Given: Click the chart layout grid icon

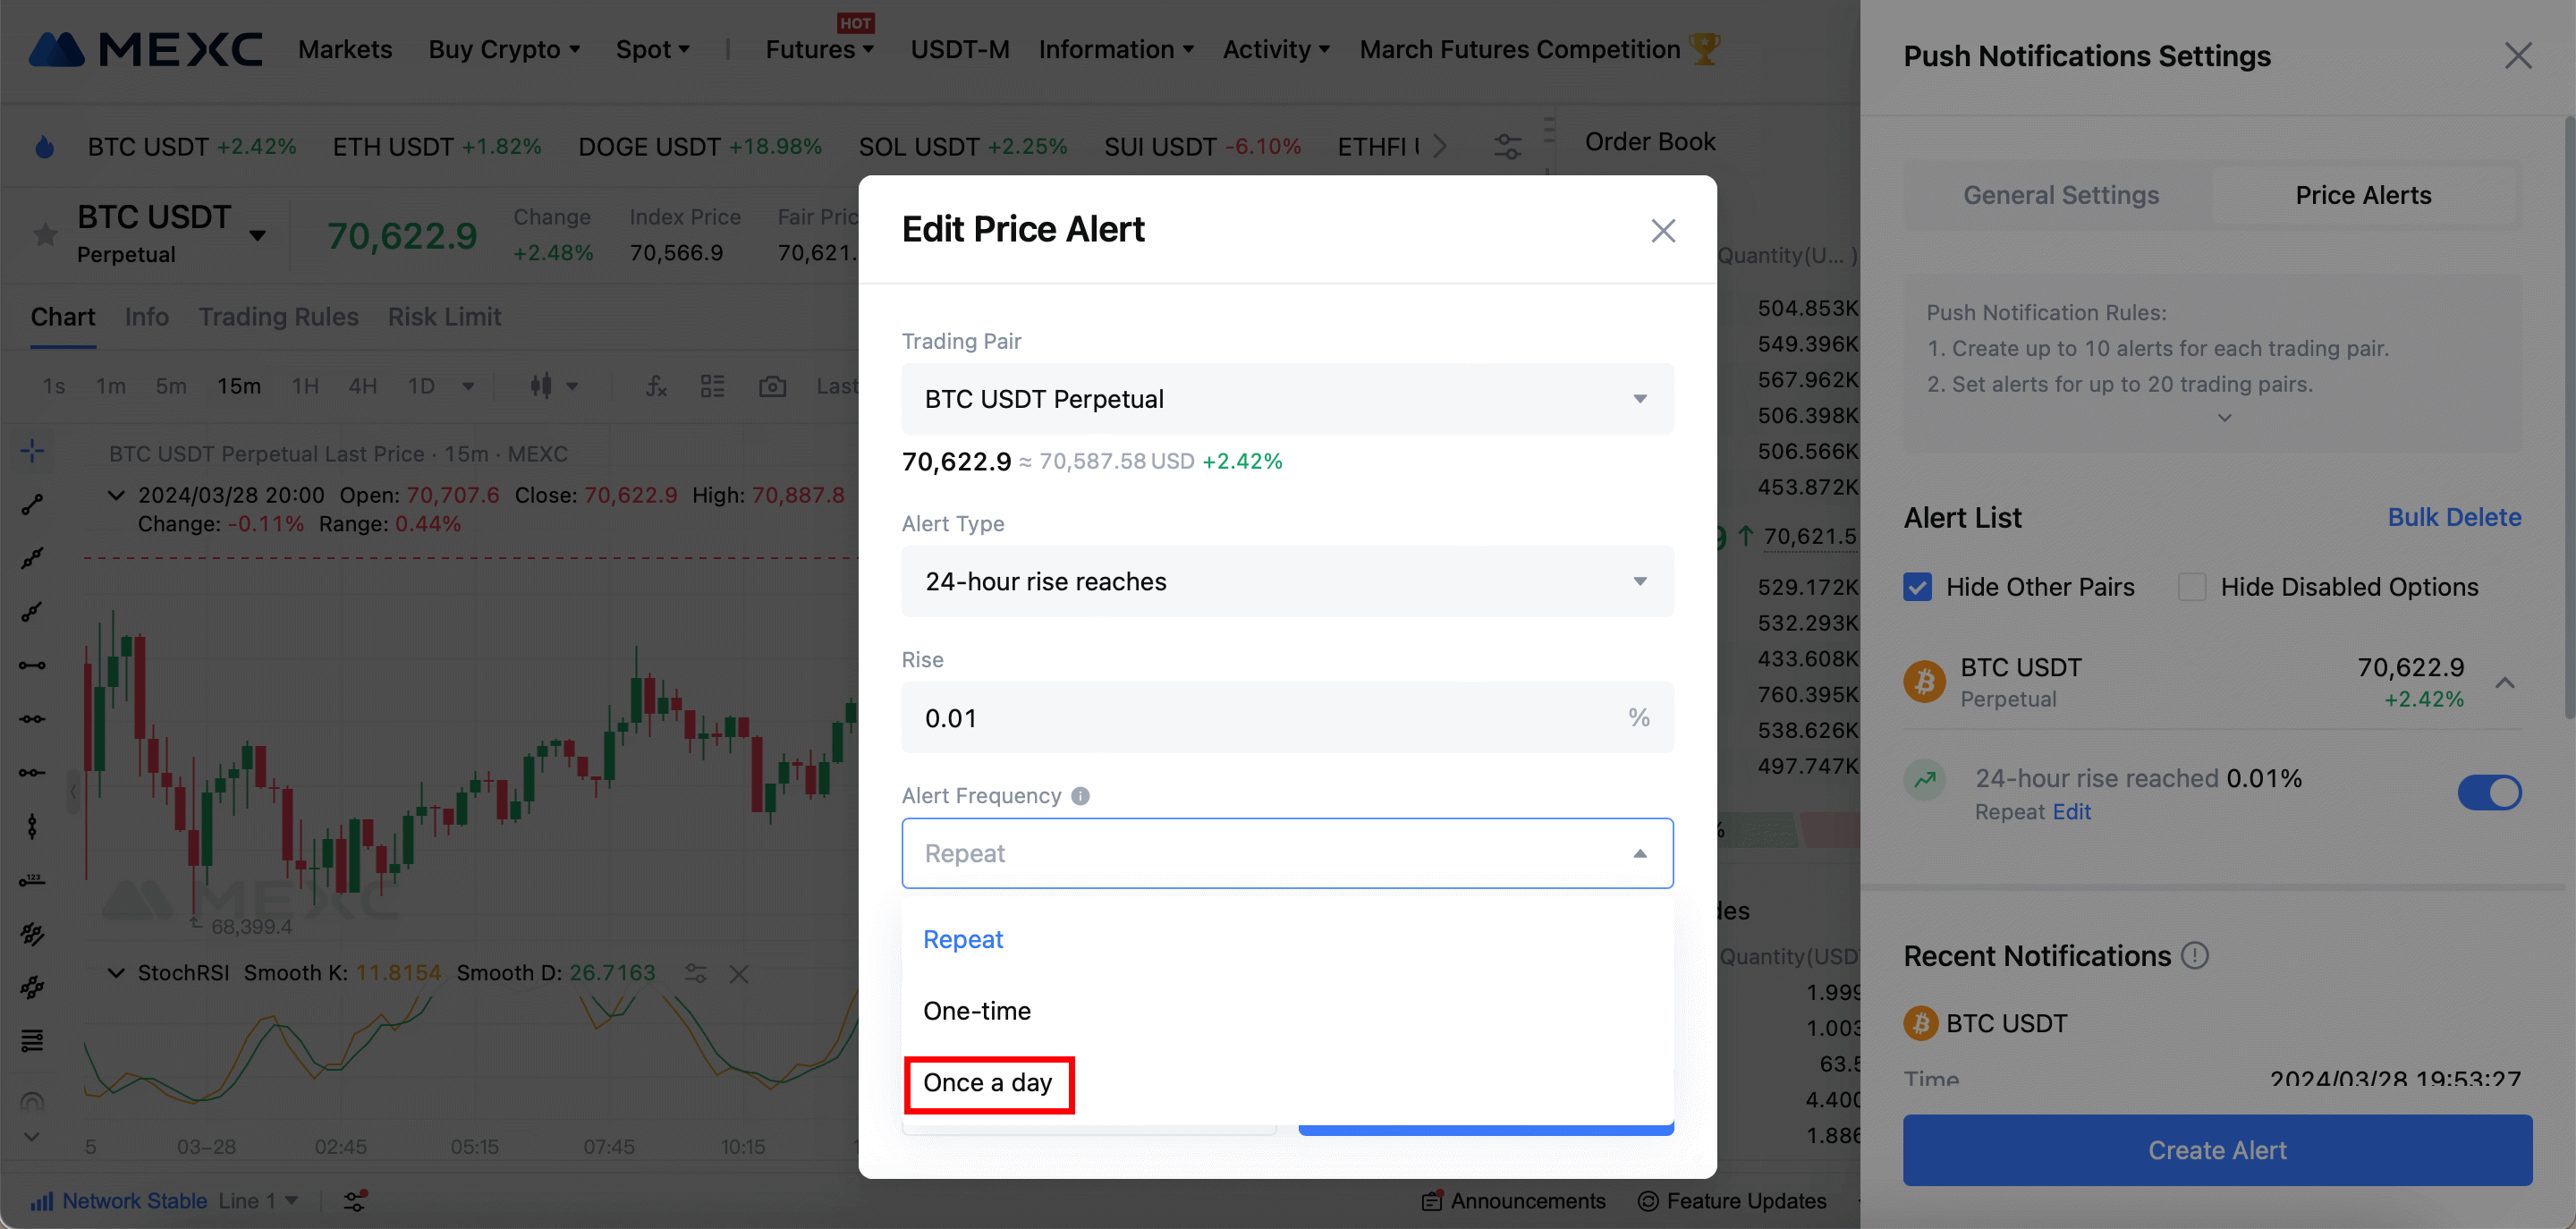Looking at the screenshot, I should (712, 387).
